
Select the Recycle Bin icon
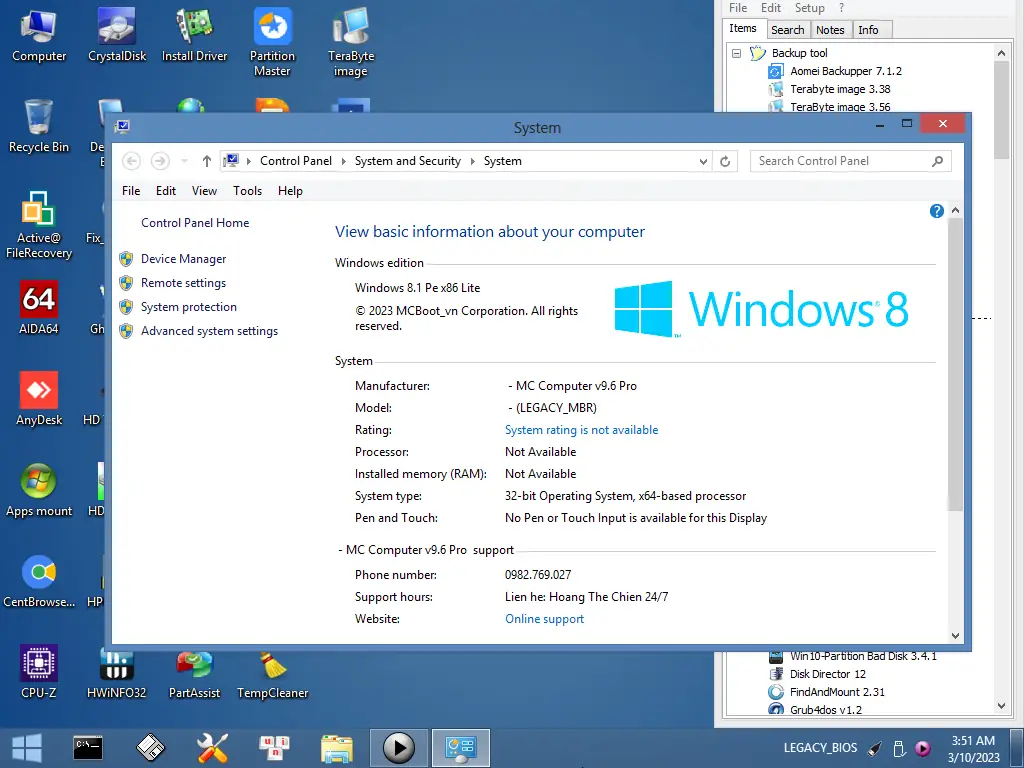coord(39,127)
